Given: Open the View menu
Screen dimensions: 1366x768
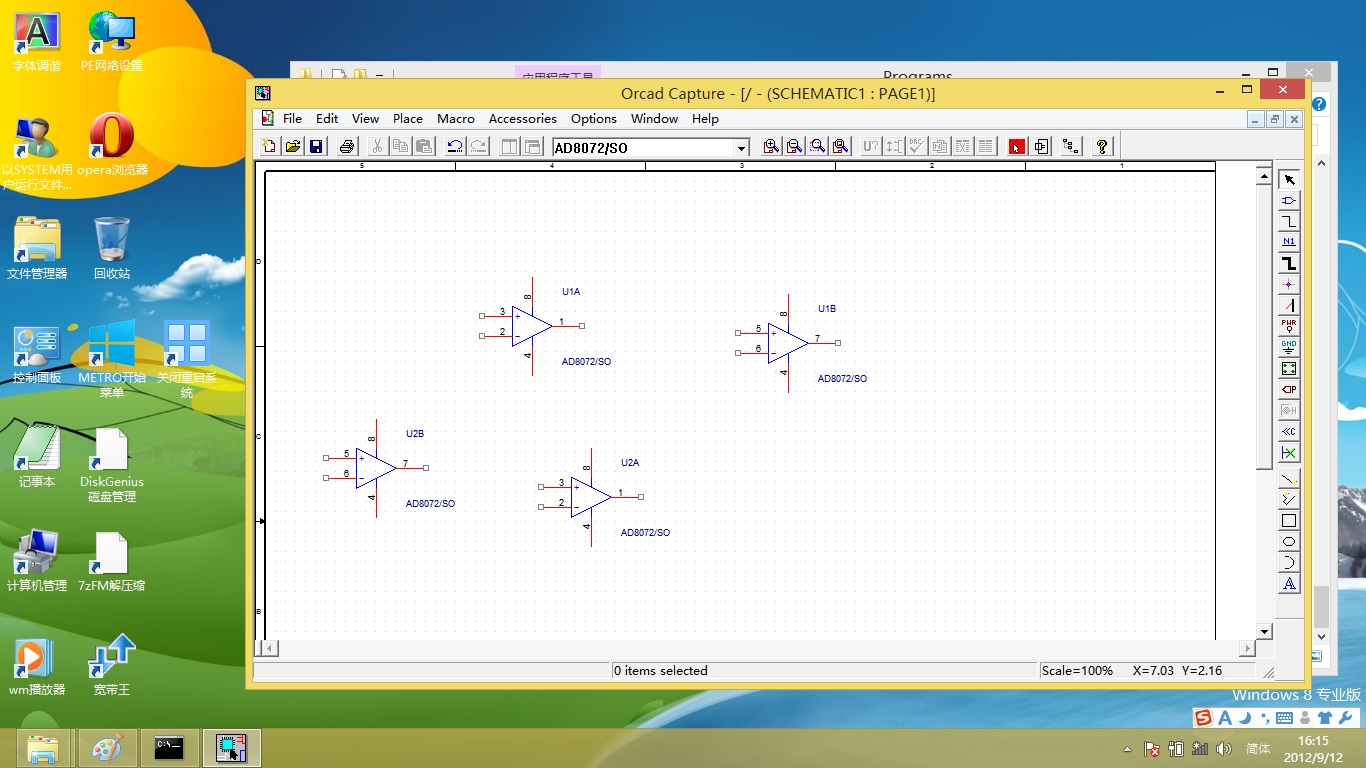Looking at the screenshot, I should 365,118.
